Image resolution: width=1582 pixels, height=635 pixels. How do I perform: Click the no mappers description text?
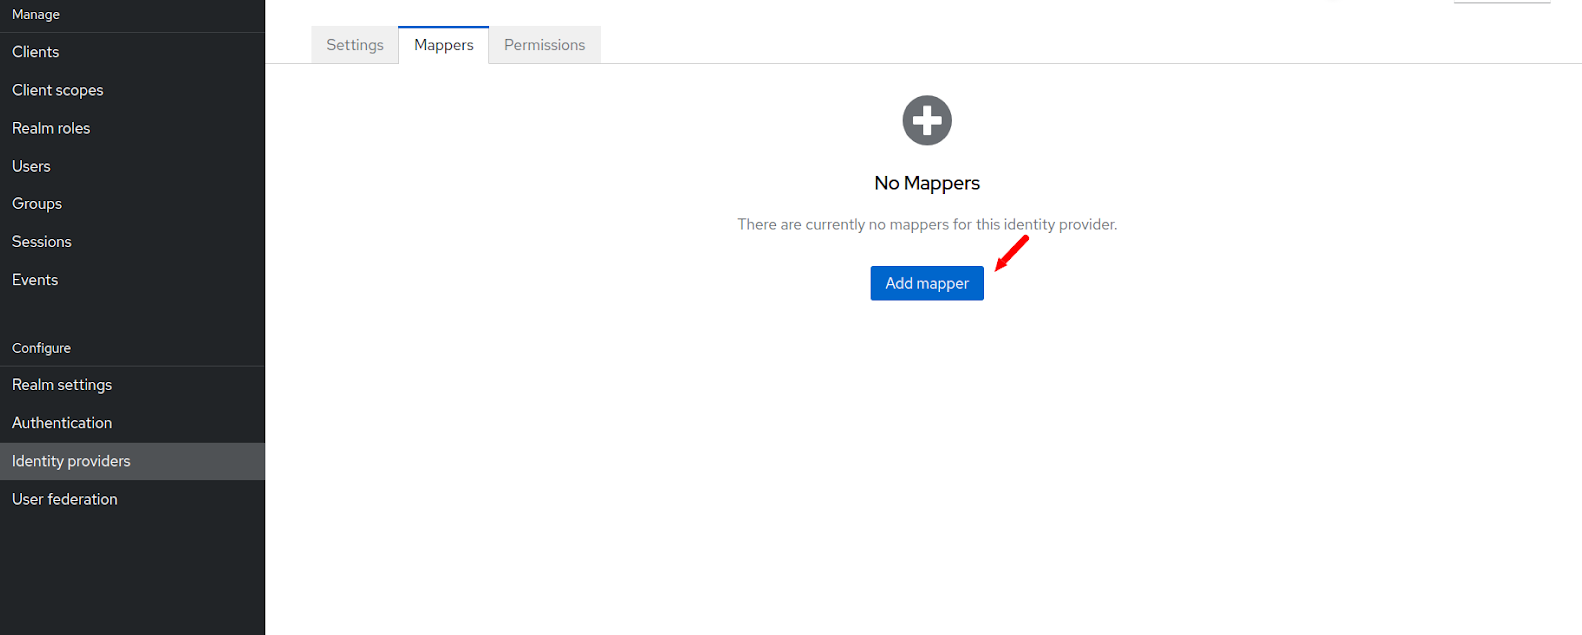927,224
